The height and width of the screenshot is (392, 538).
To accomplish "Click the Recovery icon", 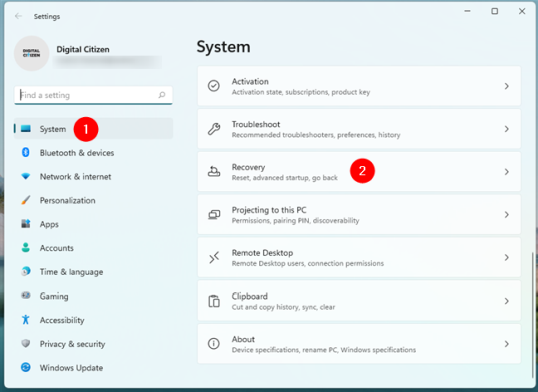I will tap(214, 171).
